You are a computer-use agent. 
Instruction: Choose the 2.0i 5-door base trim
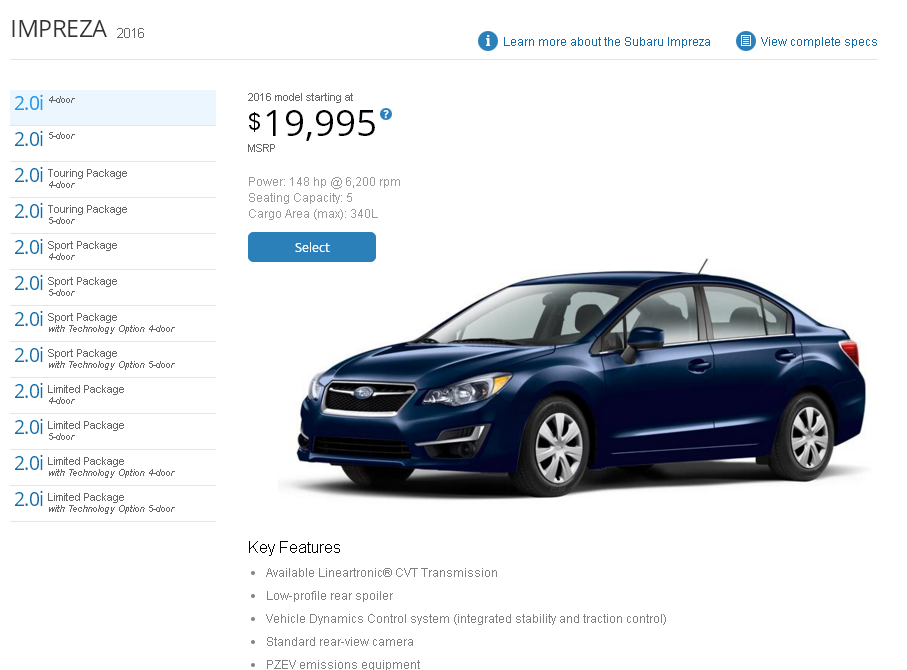coord(113,143)
